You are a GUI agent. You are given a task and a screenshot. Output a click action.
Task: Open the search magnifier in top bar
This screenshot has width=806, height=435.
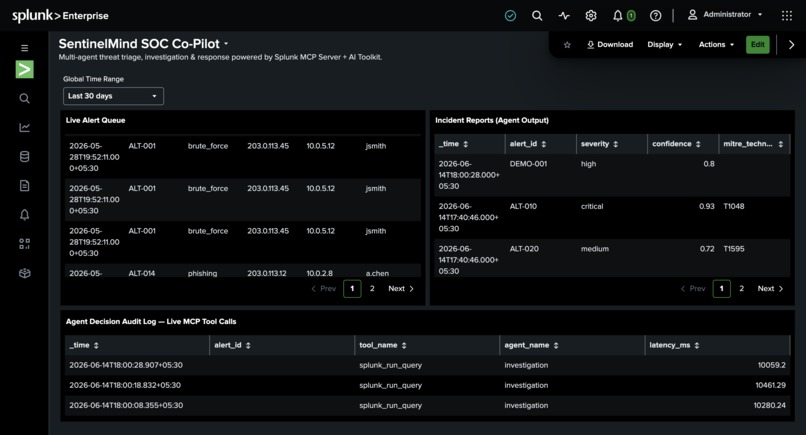[x=537, y=16]
